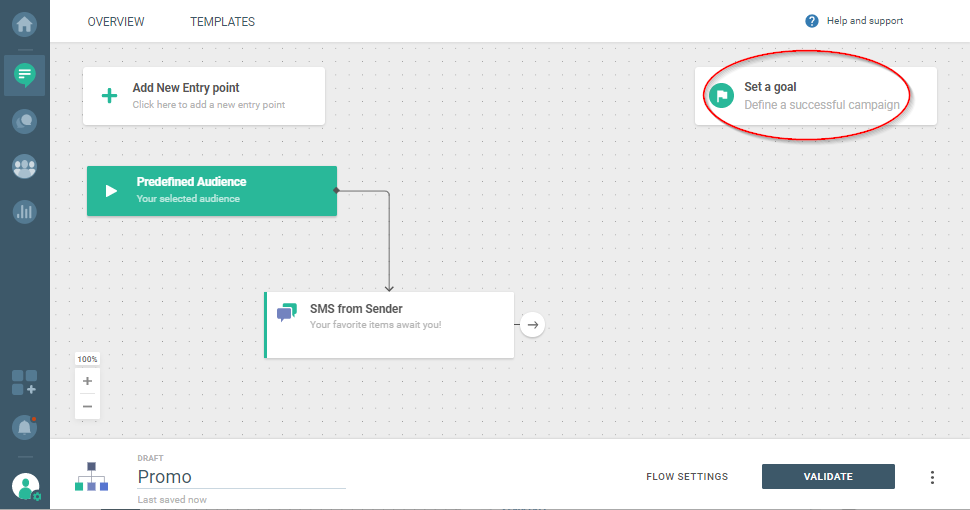Select the messaging flow sidebar icon

pos(24,75)
